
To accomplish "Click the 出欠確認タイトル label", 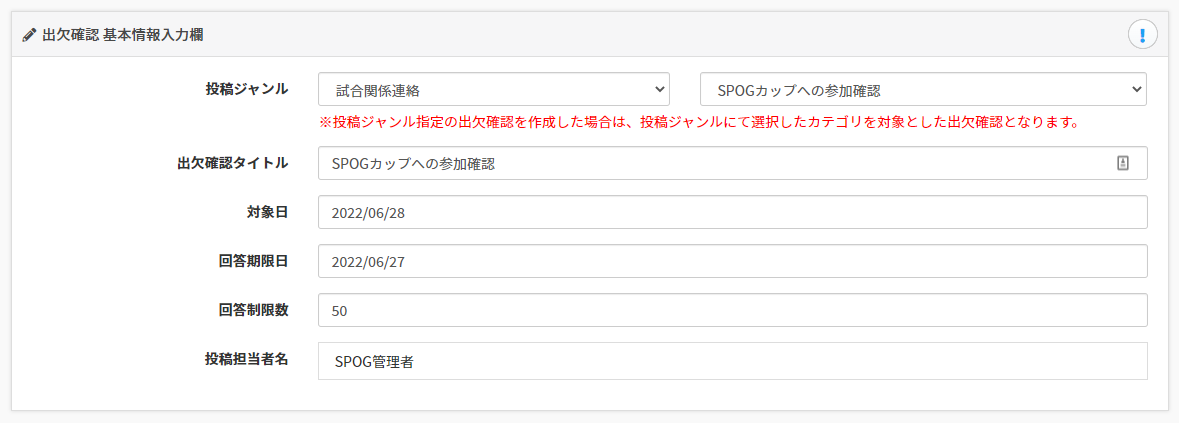I will (233, 162).
